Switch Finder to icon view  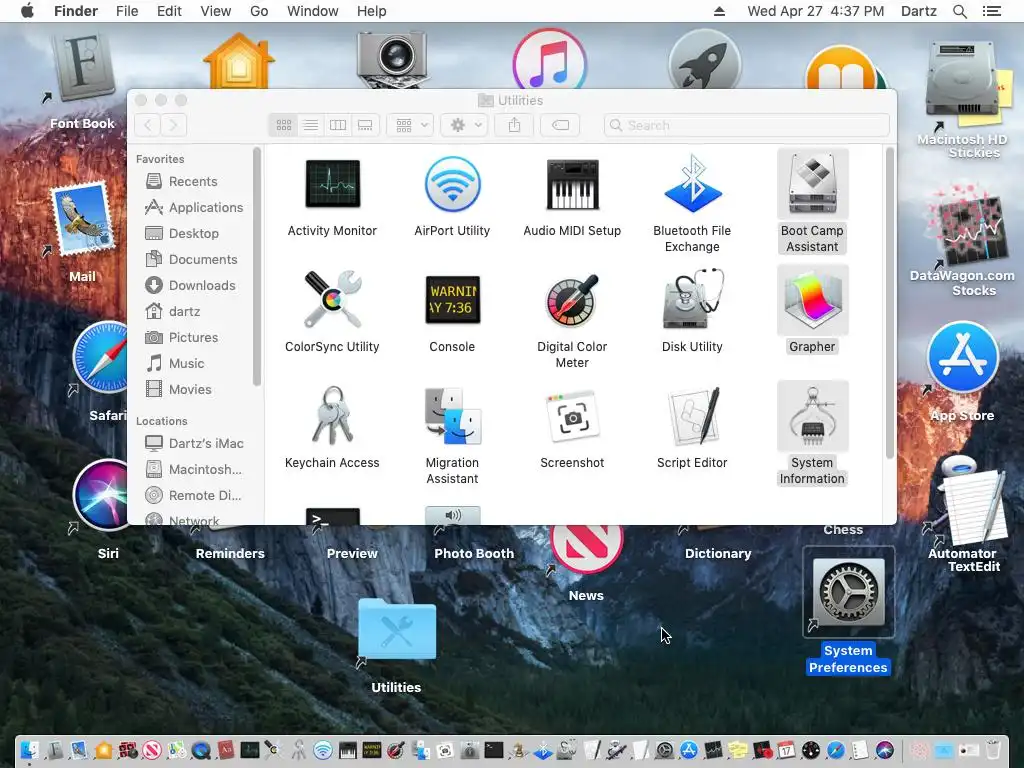(x=283, y=125)
